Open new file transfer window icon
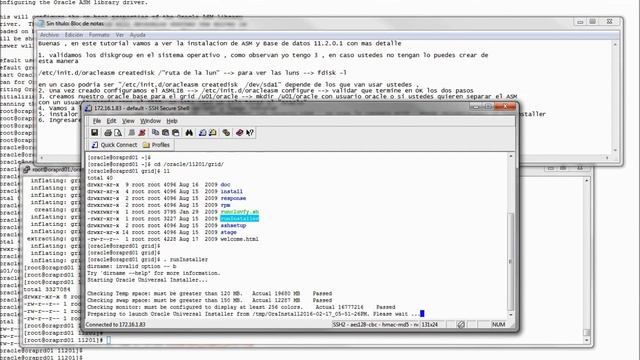The height and width of the screenshot is (360, 640). pos(213,133)
